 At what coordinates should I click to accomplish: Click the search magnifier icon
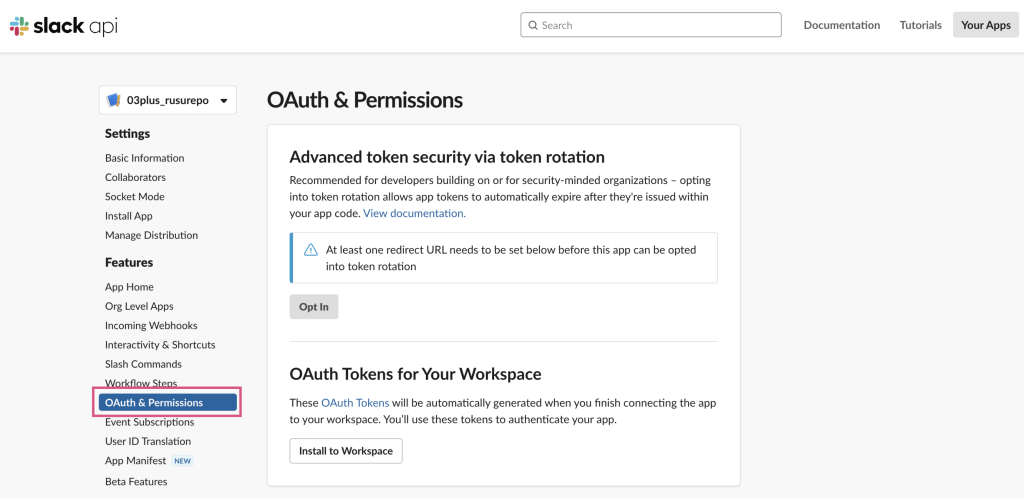[533, 25]
